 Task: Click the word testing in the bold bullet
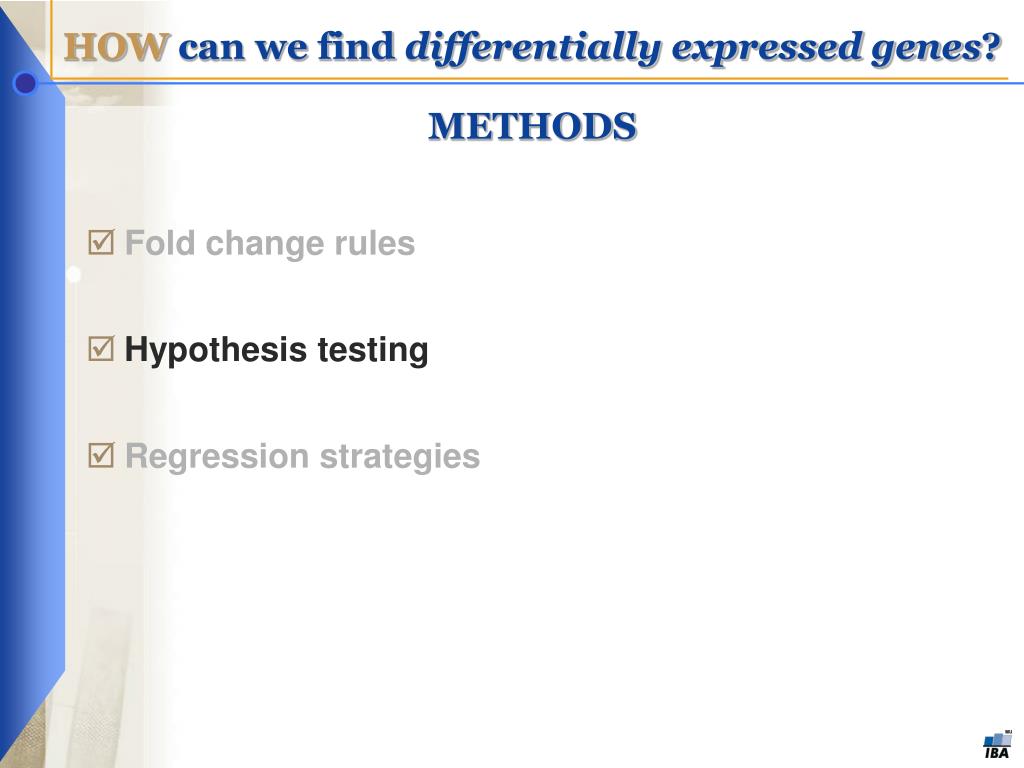(373, 350)
